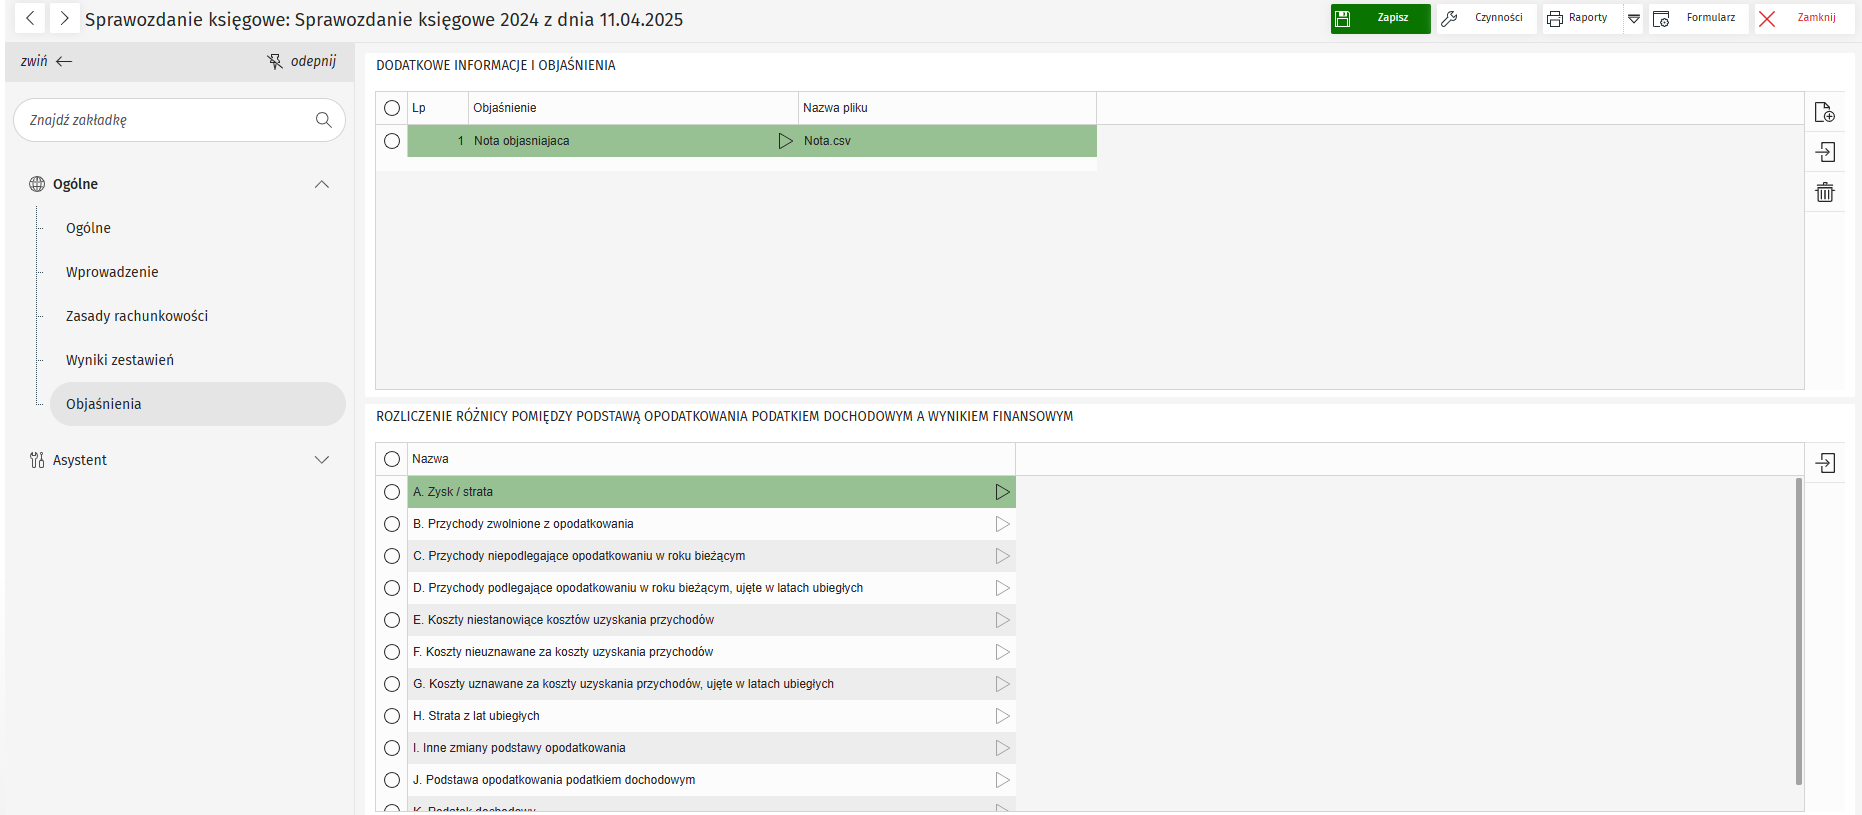
Task: Go forward with right arrow icon
Action: coord(64,19)
